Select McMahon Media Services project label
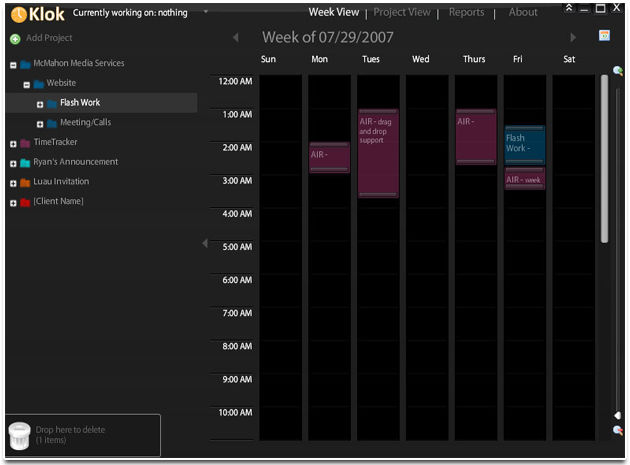630x465 pixels. [x=79, y=63]
